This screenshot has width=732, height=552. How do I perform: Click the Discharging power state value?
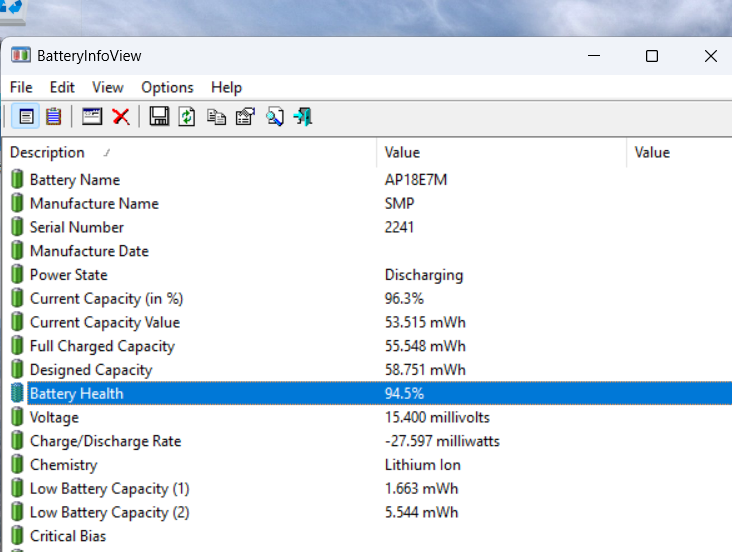tap(424, 275)
